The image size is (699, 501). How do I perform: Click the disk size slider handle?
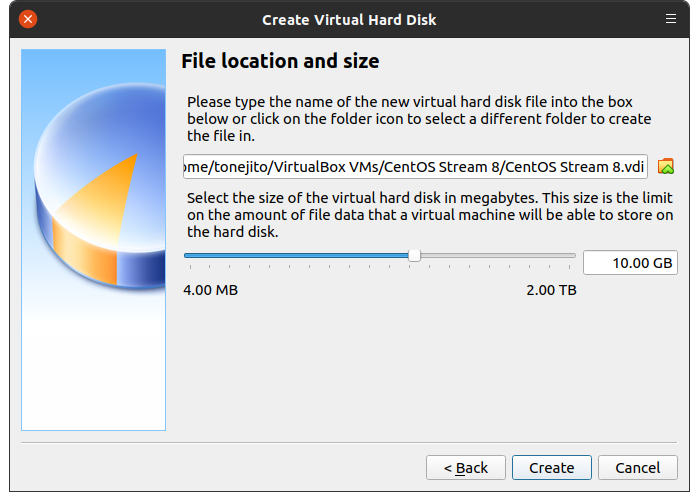pyautogui.click(x=415, y=256)
